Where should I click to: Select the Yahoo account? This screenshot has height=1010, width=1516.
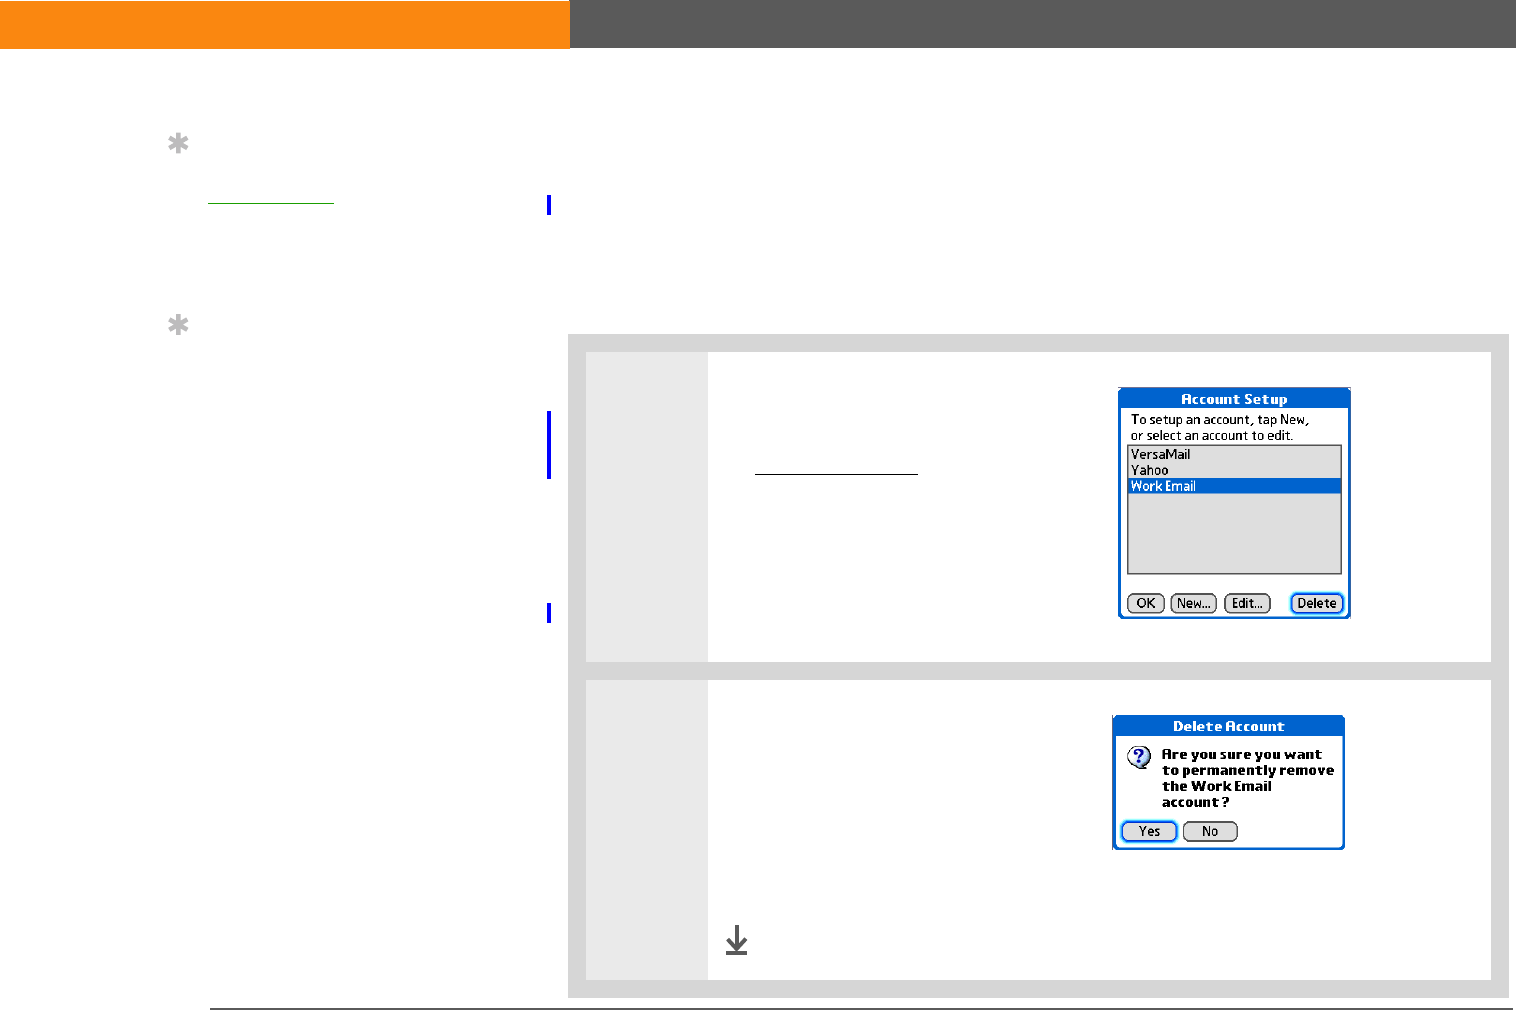1234,470
